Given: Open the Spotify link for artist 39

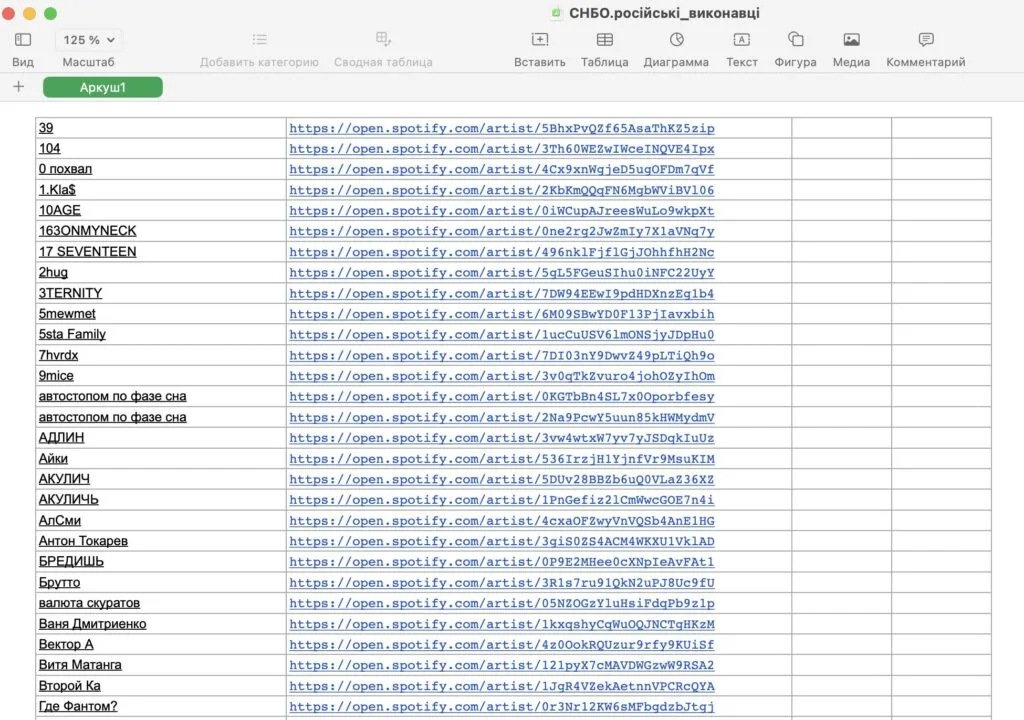Looking at the screenshot, I should (x=502, y=128).
